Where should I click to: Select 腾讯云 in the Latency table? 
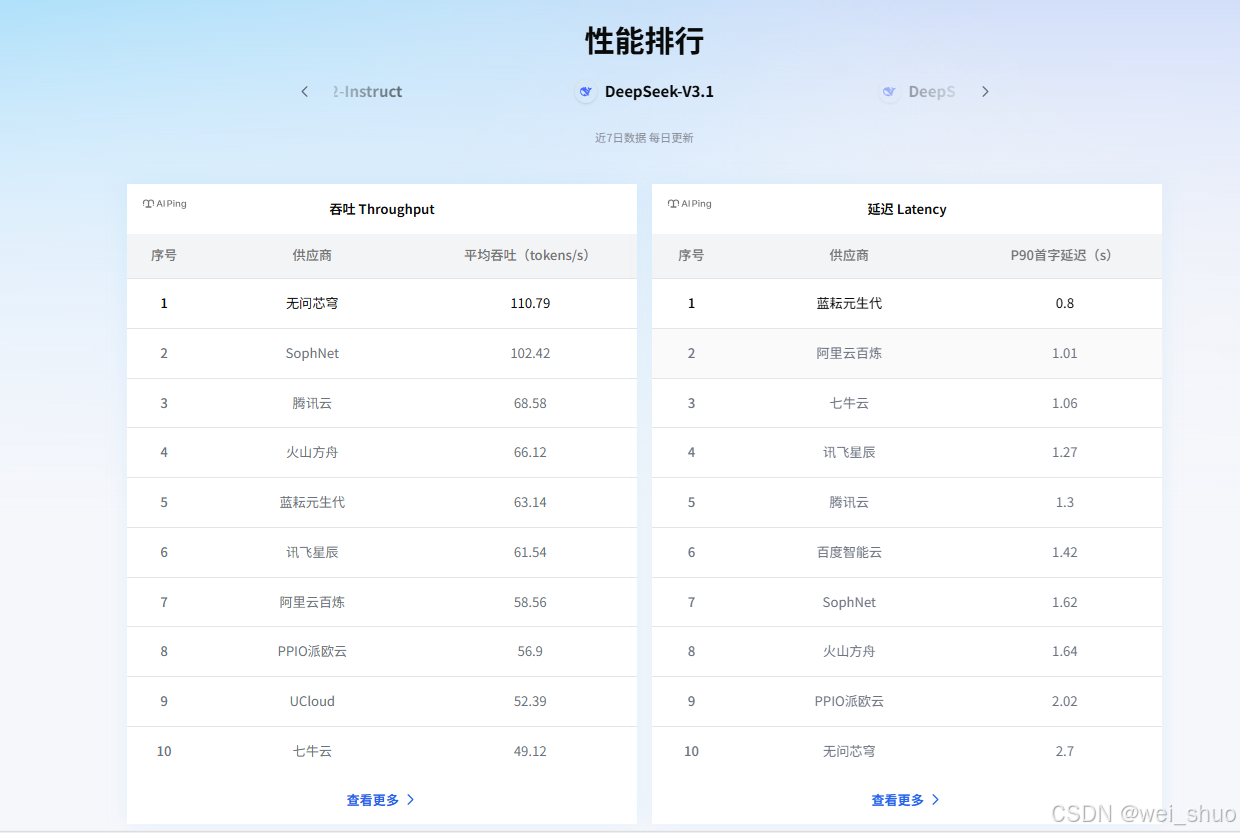(849, 502)
